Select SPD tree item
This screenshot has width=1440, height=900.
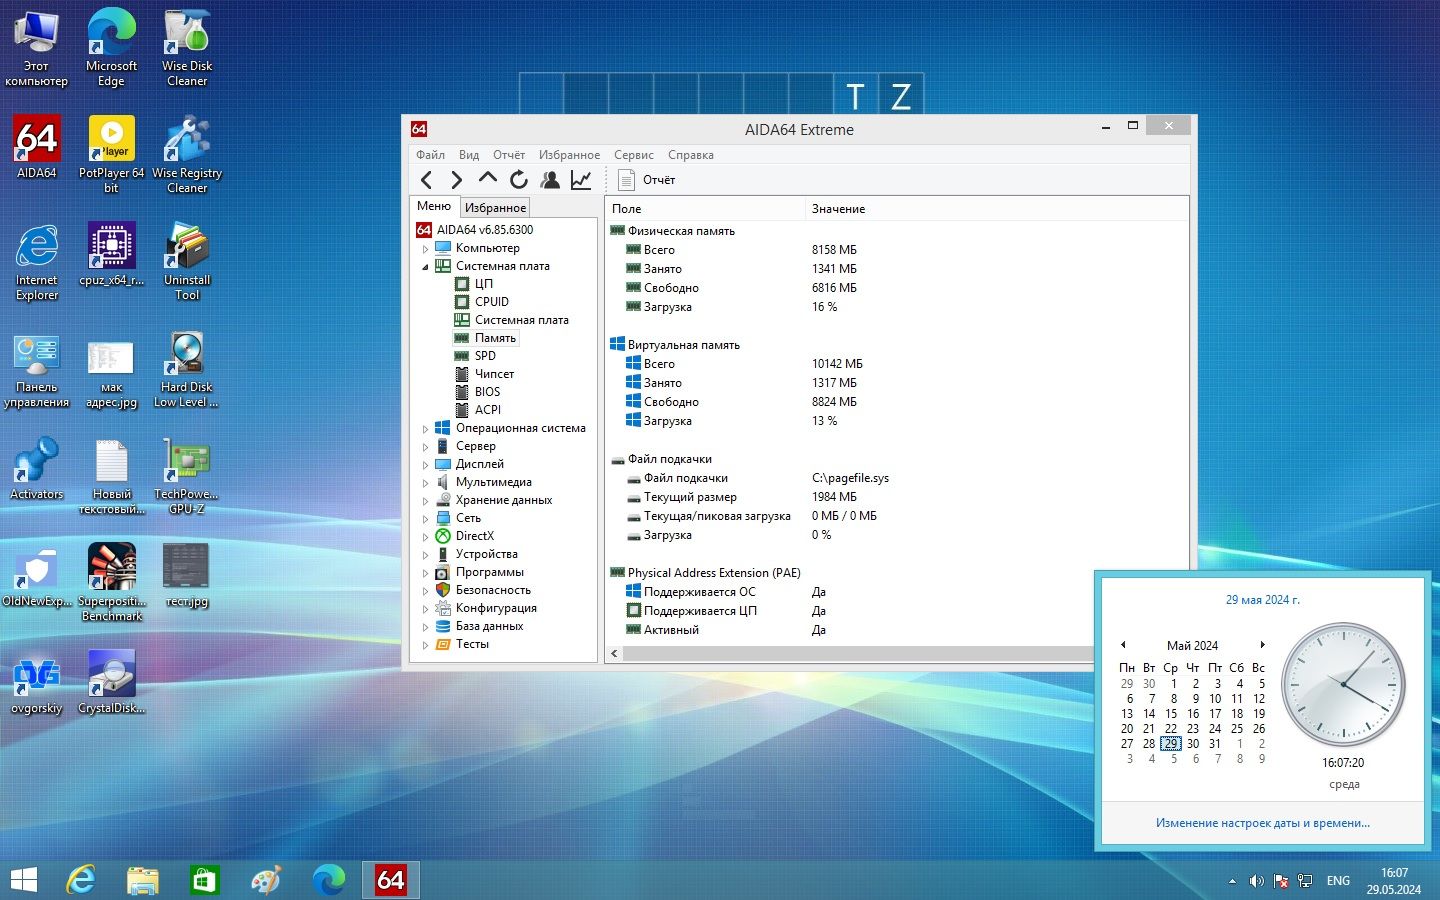click(x=485, y=356)
